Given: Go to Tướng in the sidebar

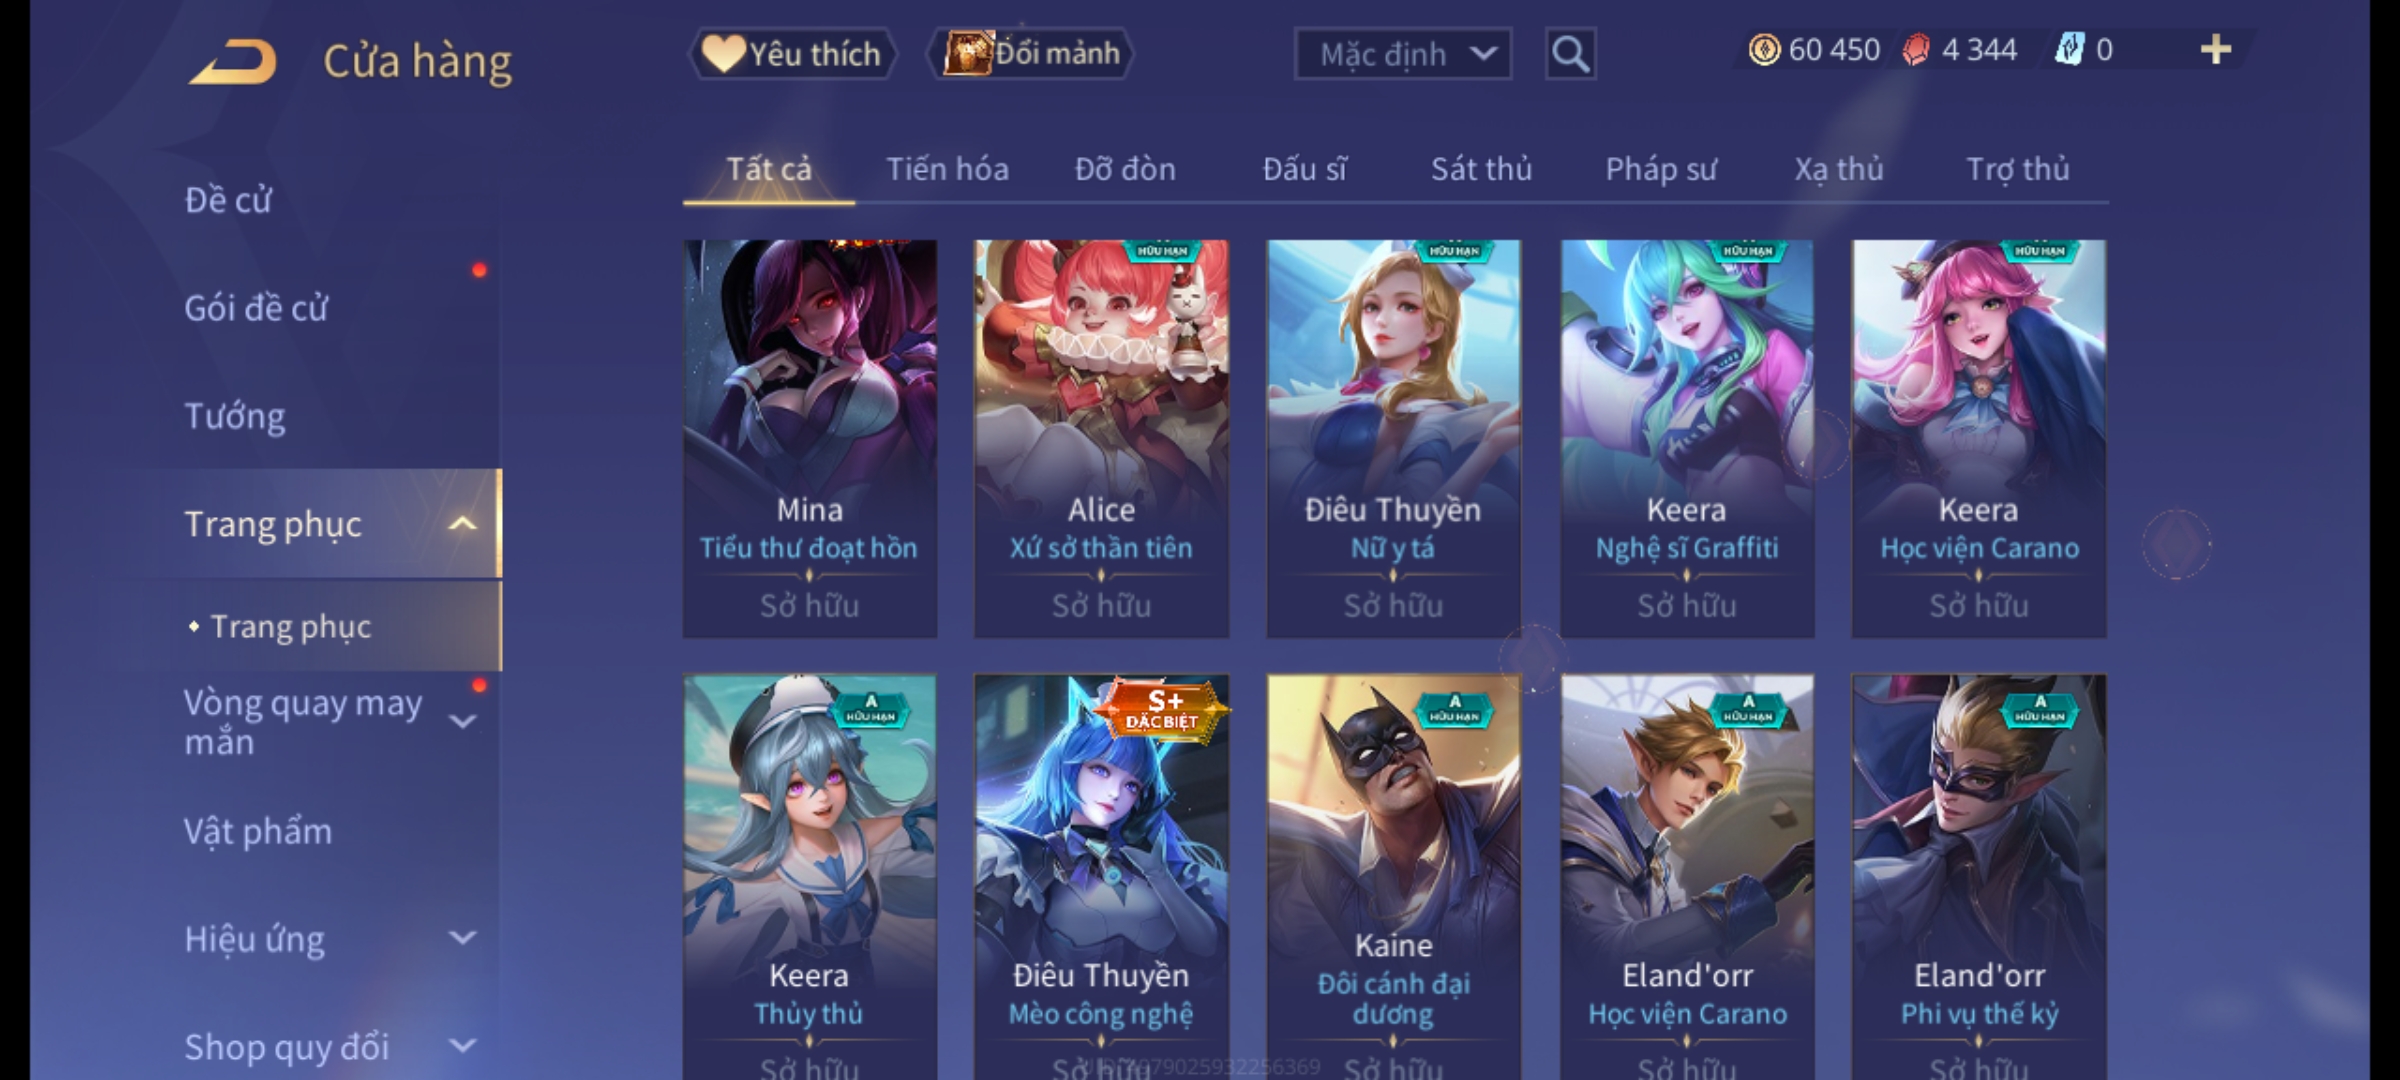Looking at the screenshot, I should tap(235, 416).
